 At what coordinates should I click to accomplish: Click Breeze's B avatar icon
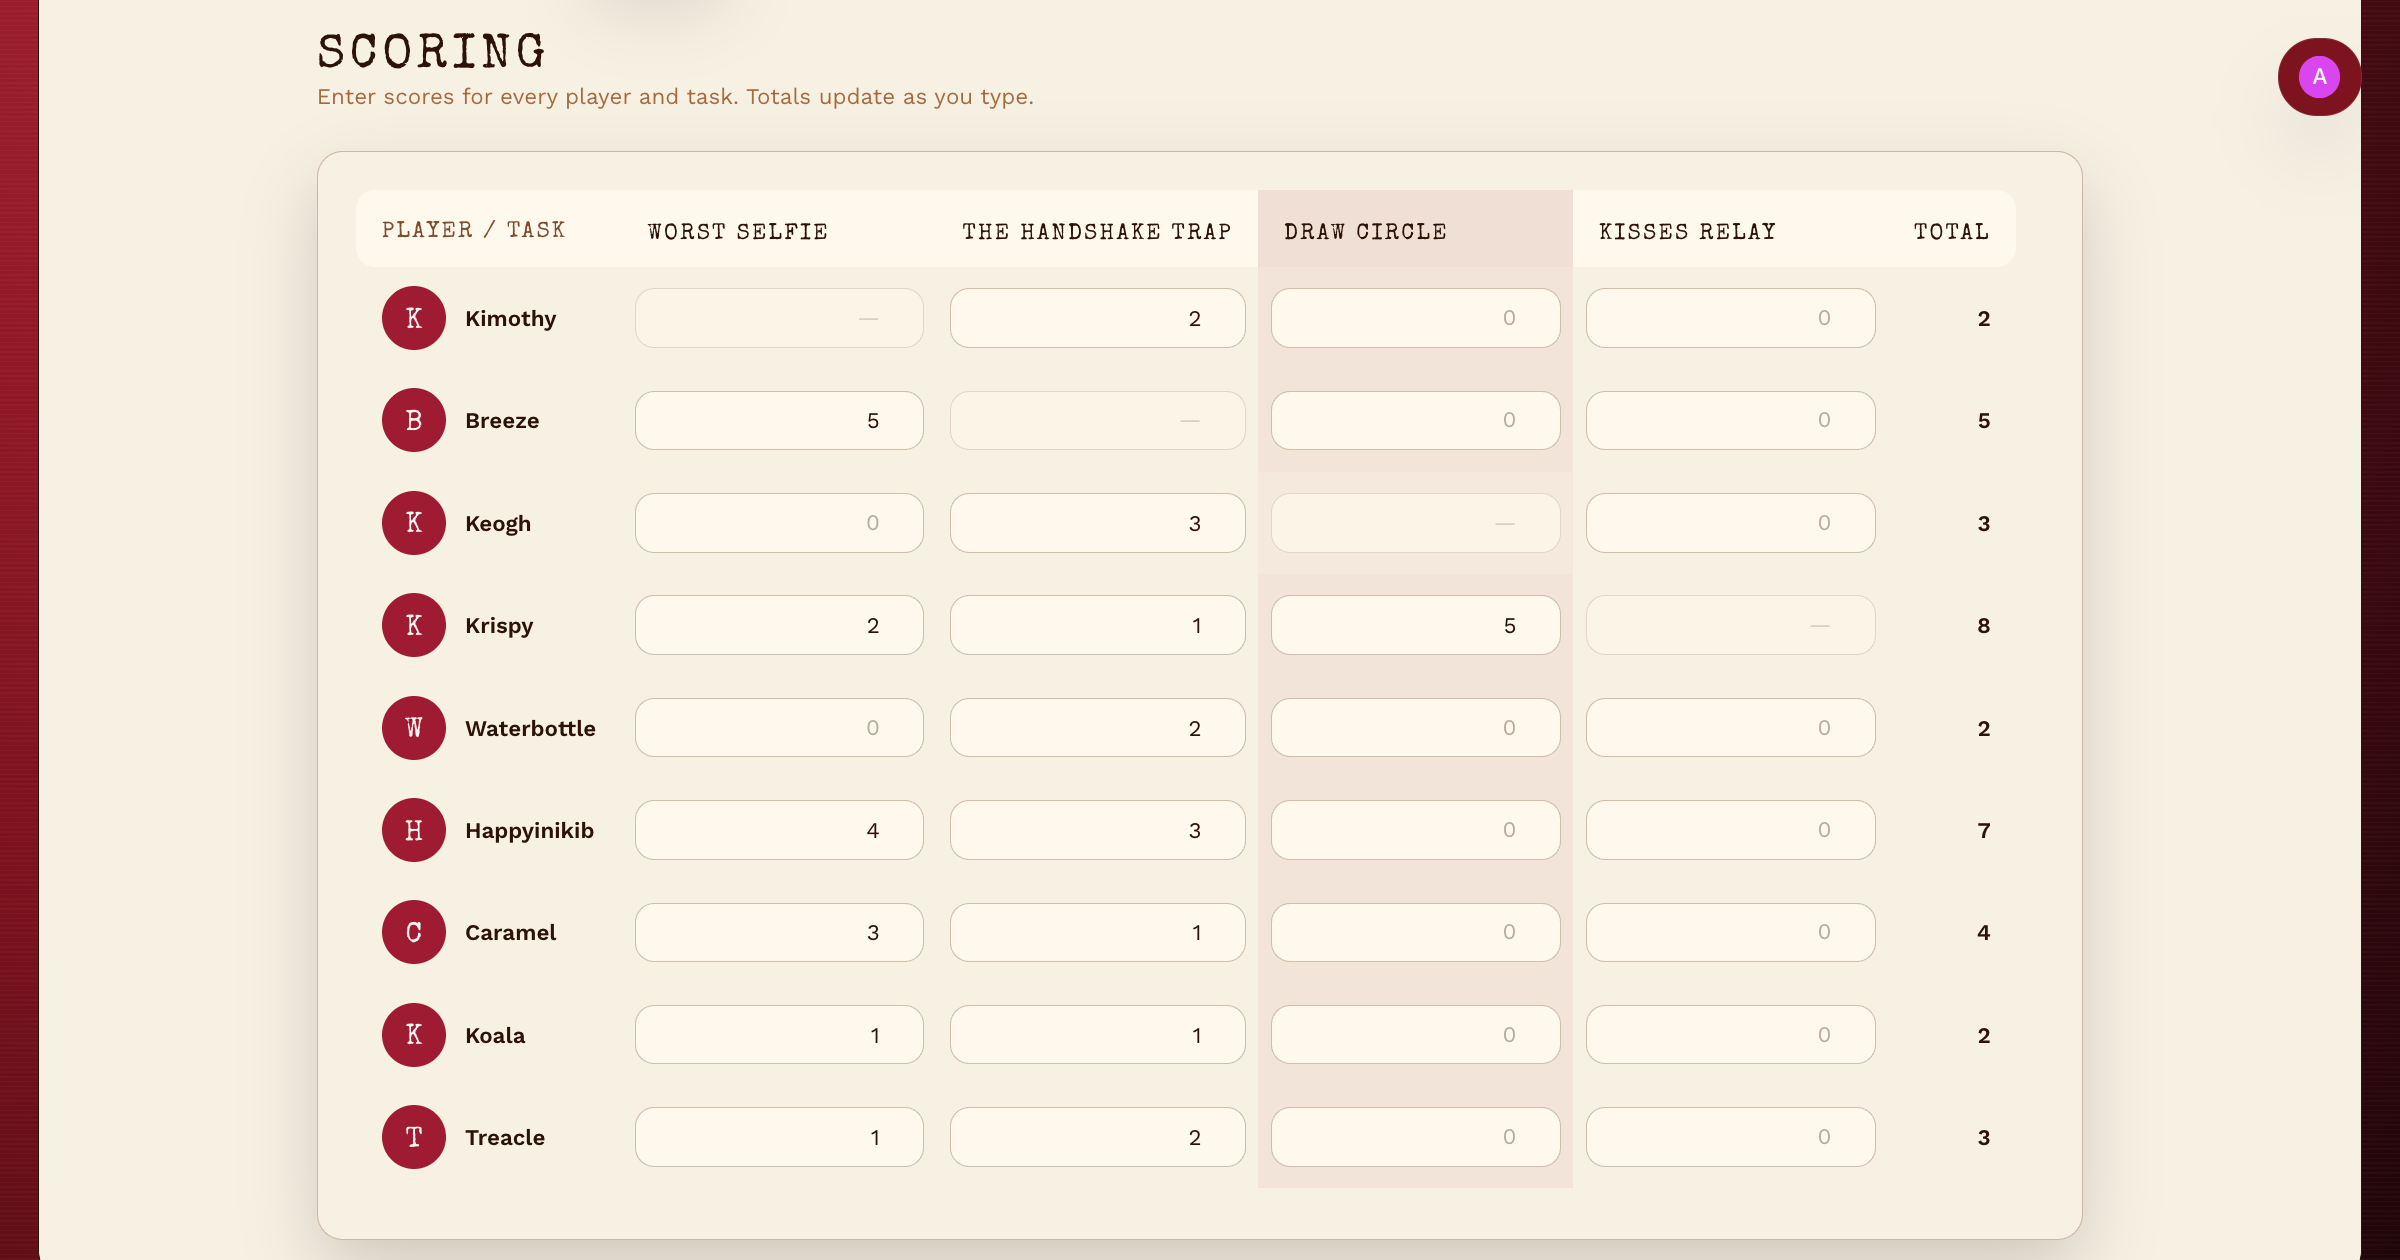coord(413,420)
